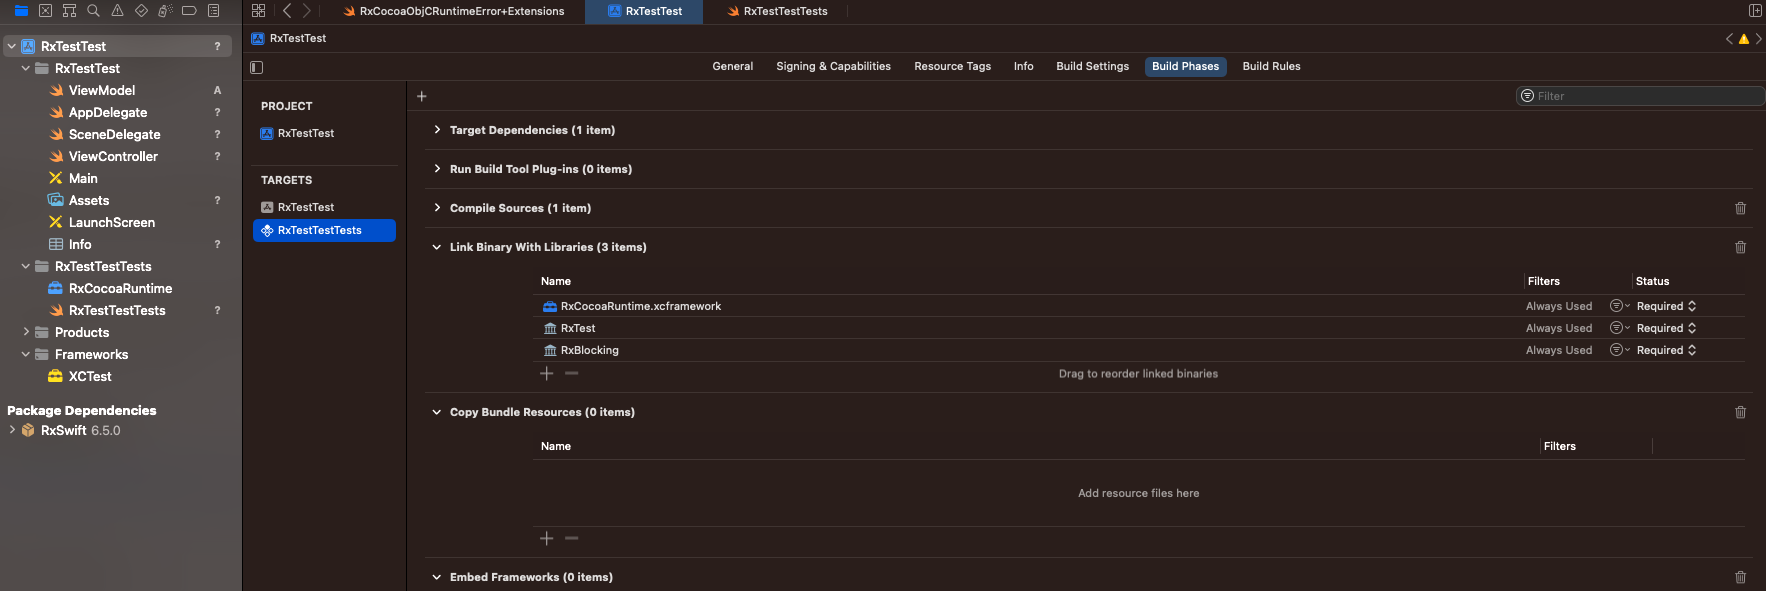Open platform filter menu for RxTest
This screenshot has height=591, width=1766.
(1619, 328)
